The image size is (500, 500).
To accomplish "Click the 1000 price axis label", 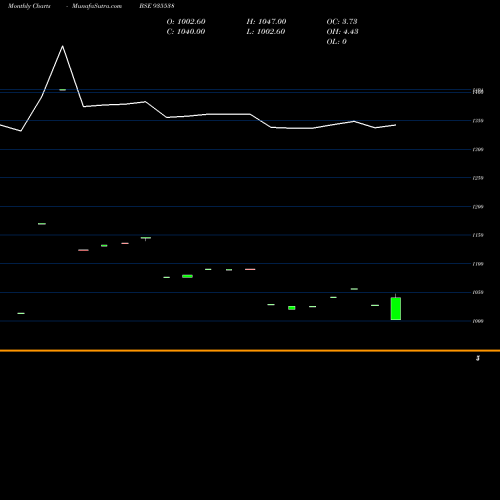I will pos(478,321).
